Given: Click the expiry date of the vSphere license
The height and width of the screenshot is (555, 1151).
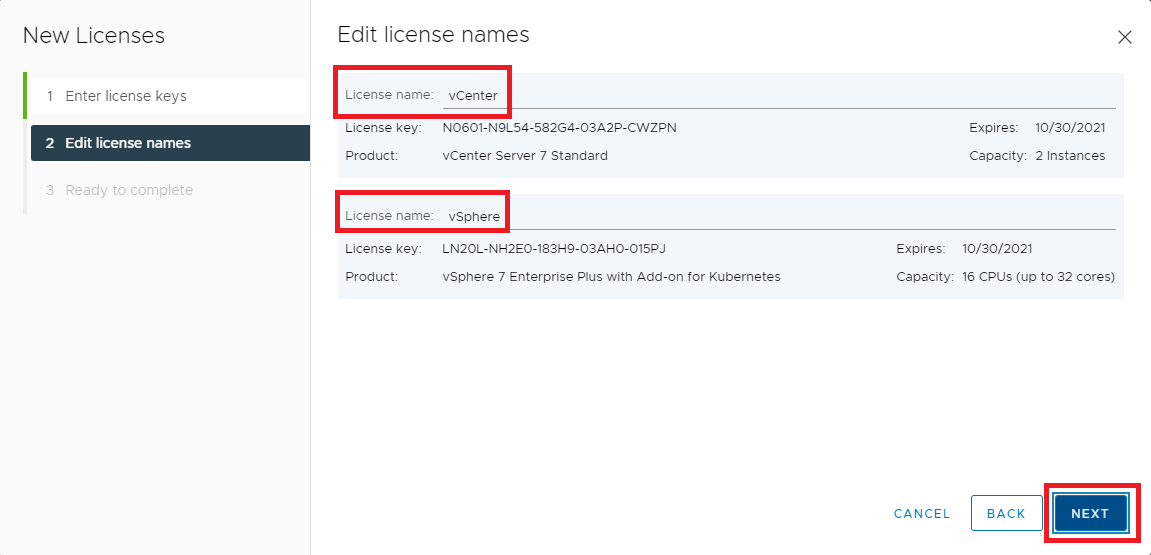Looking at the screenshot, I should pyautogui.click(x=997, y=249).
